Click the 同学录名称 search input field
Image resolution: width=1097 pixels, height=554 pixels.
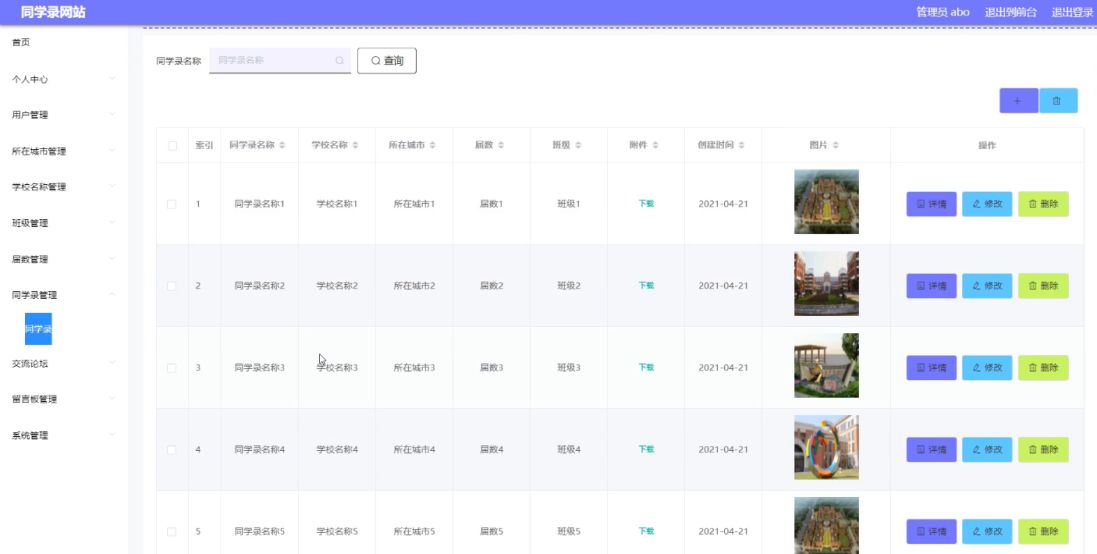click(280, 61)
